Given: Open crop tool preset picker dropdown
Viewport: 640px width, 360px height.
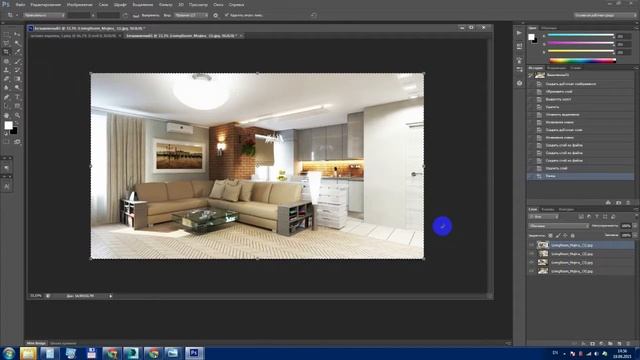Looking at the screenshot, I should (12, 15).
